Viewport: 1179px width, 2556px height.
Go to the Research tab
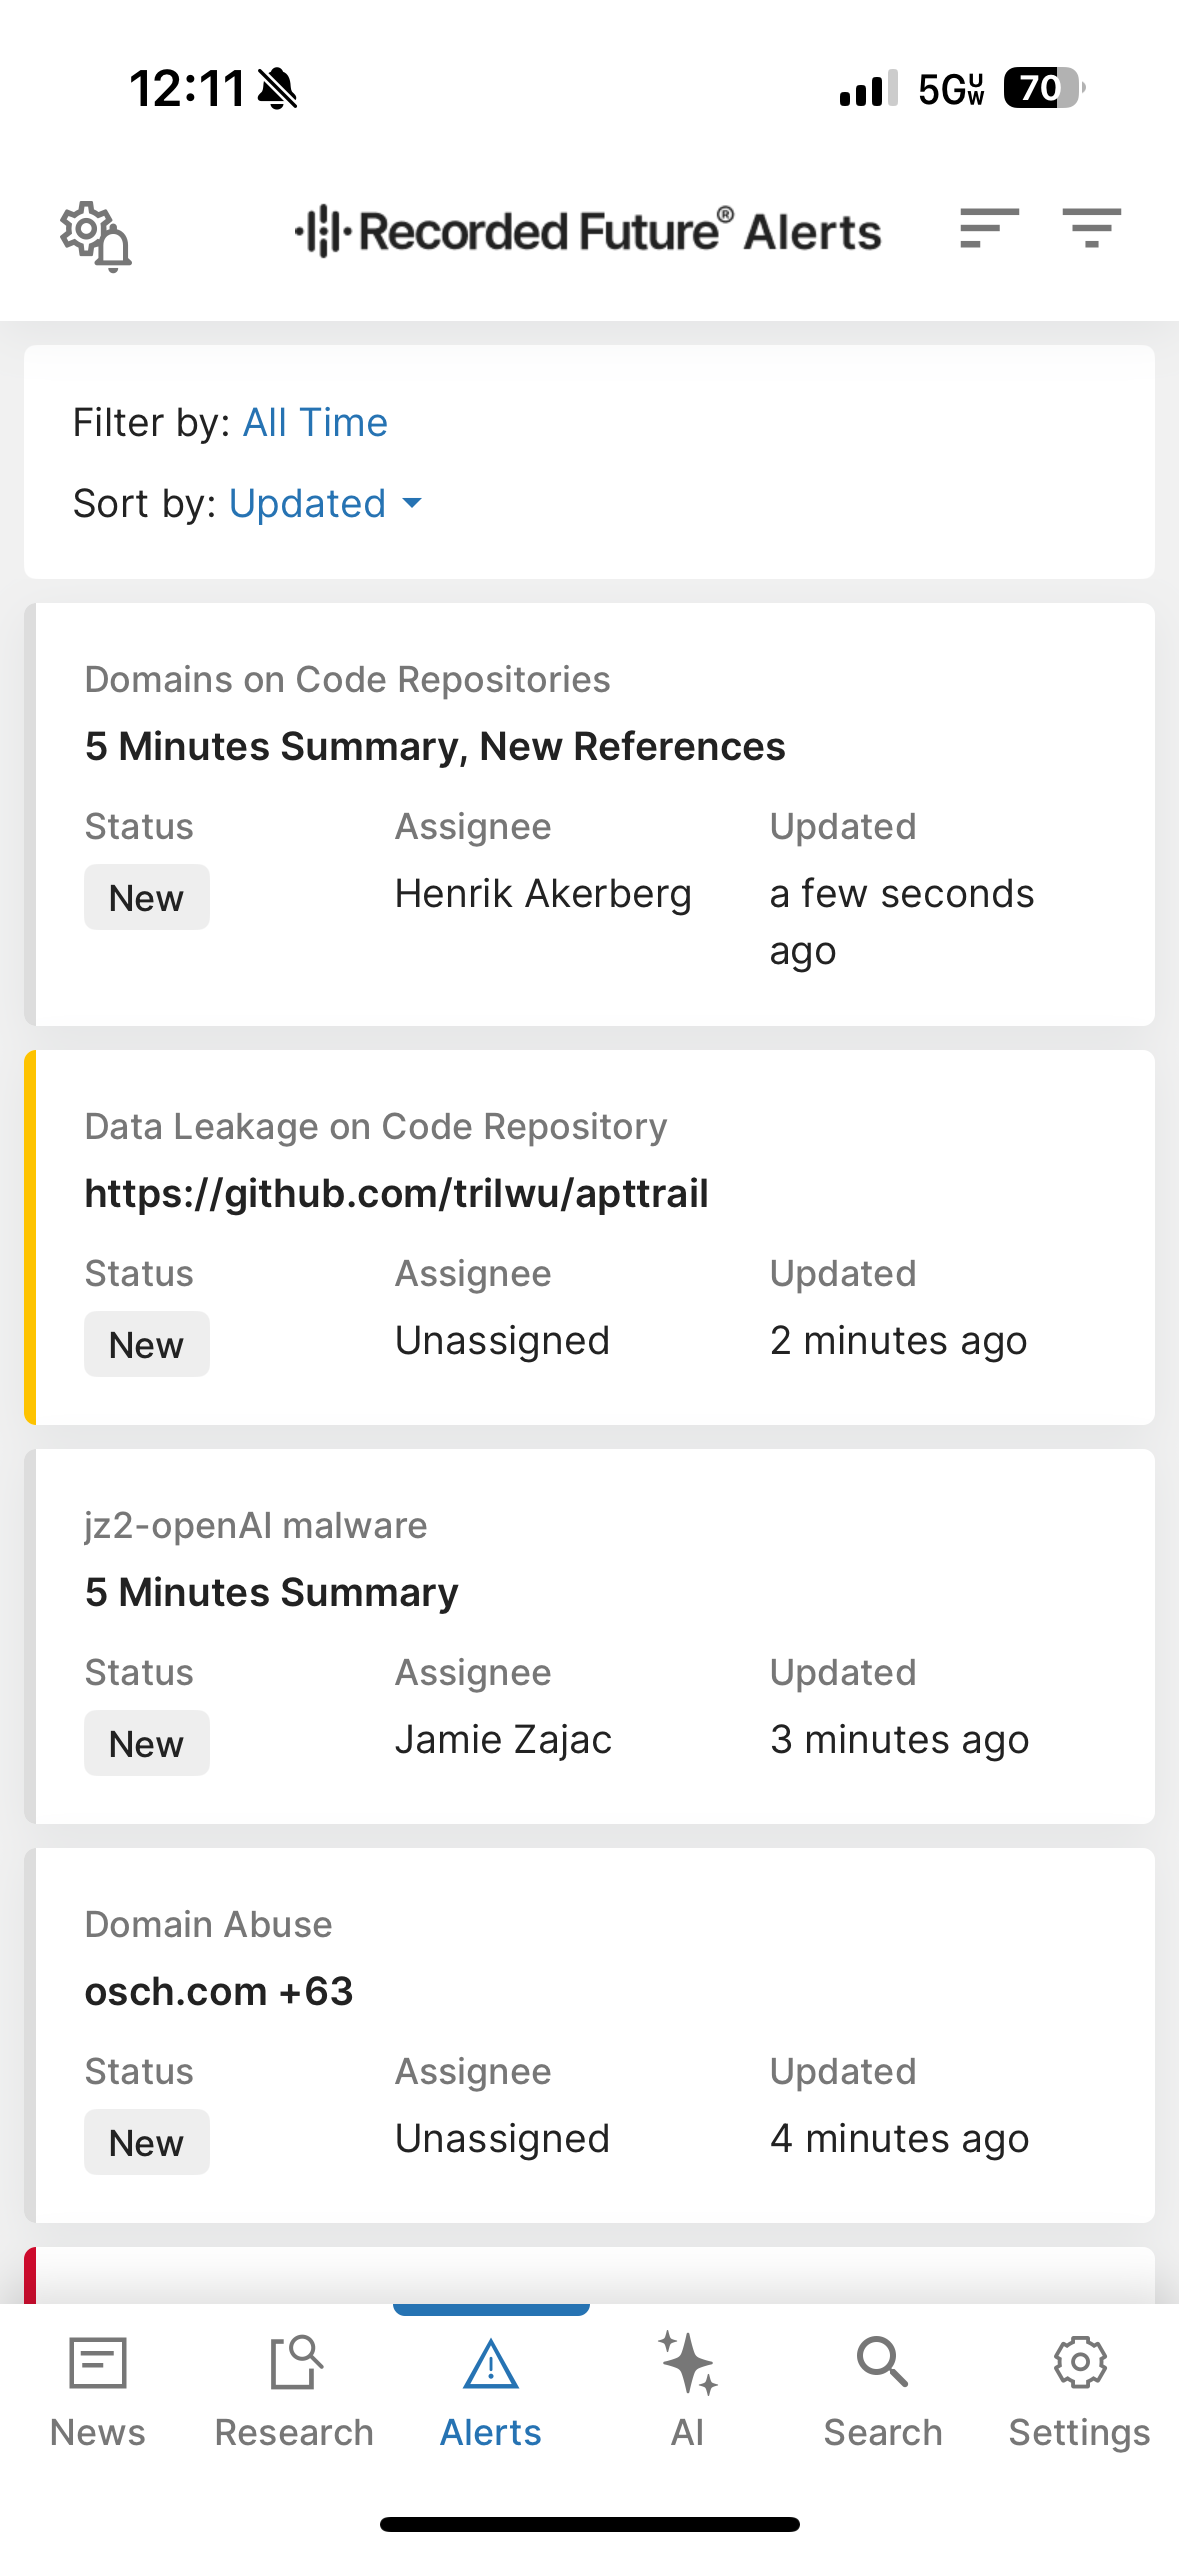(x=294, y=2390)
